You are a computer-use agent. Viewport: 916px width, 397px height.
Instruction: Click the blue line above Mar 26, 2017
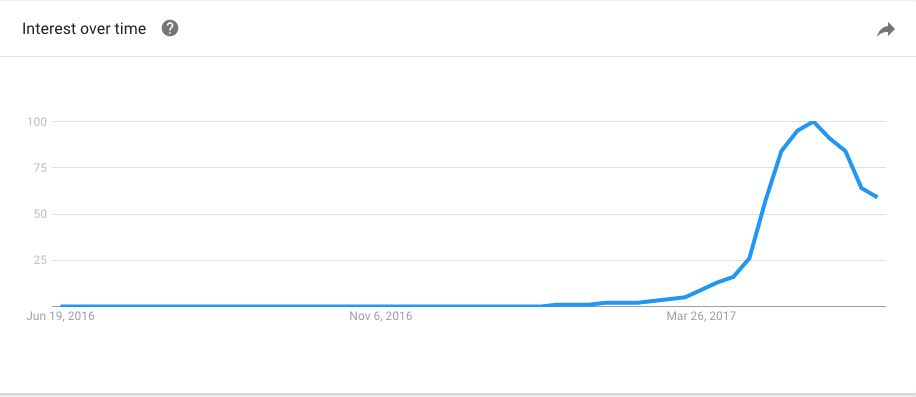coord(702,289)
